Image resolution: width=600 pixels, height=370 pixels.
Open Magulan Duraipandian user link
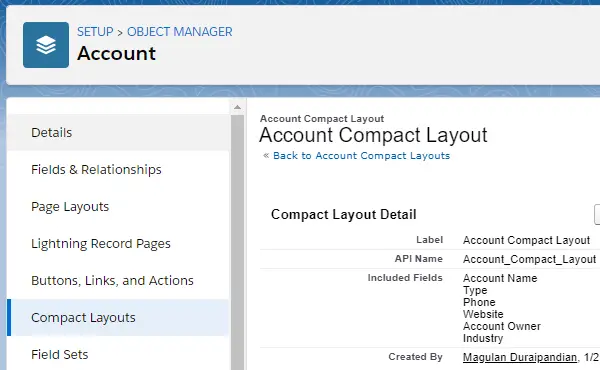tap(520, 357)
